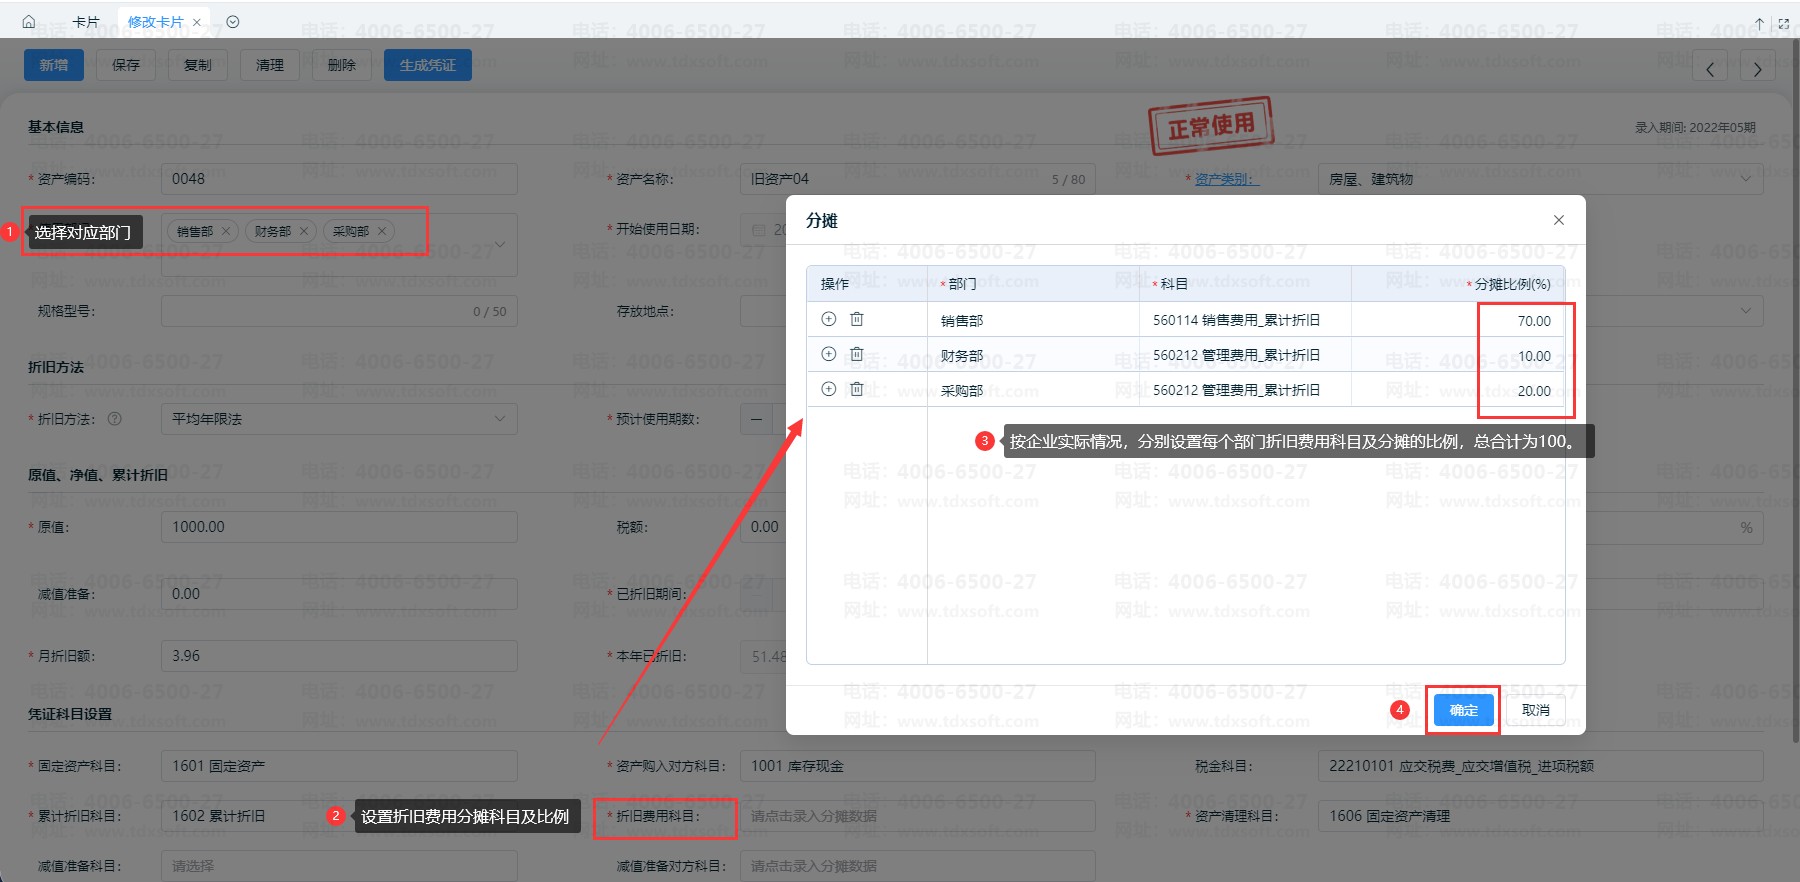Confirm the allocation with 确定
This screenshot has width=1800, height=882.
(x=1463, y=710)
